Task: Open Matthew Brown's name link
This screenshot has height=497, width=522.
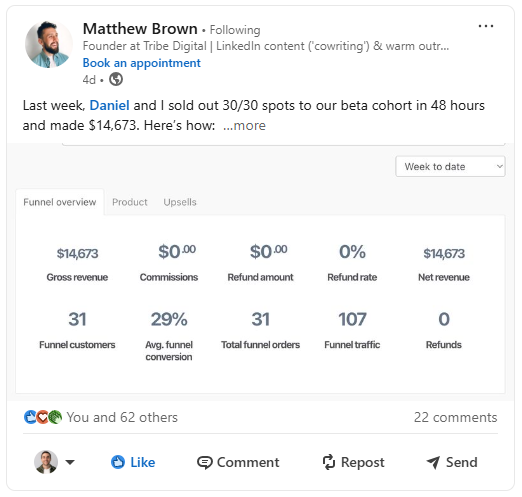Action: coord(140,29)
